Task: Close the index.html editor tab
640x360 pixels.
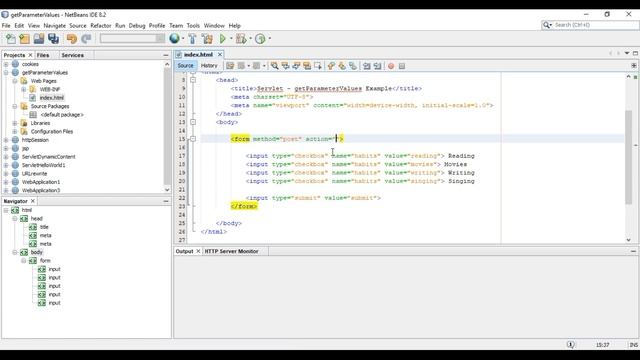Action: click(220, 54)
